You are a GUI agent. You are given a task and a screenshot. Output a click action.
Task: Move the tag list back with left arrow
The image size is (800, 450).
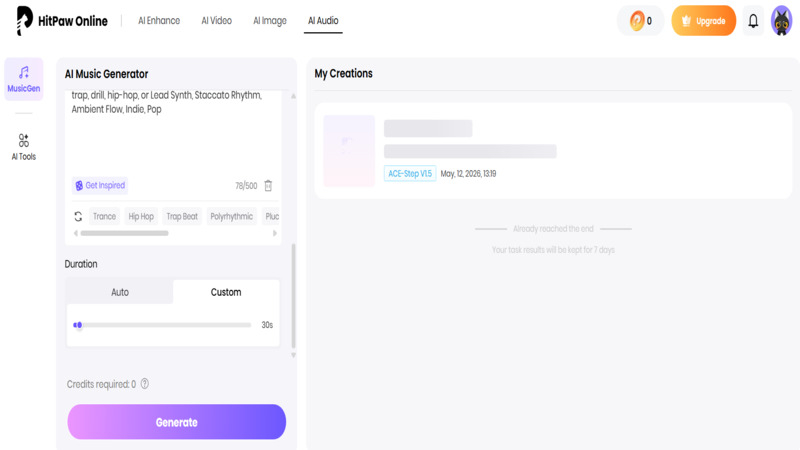[76, 233]
